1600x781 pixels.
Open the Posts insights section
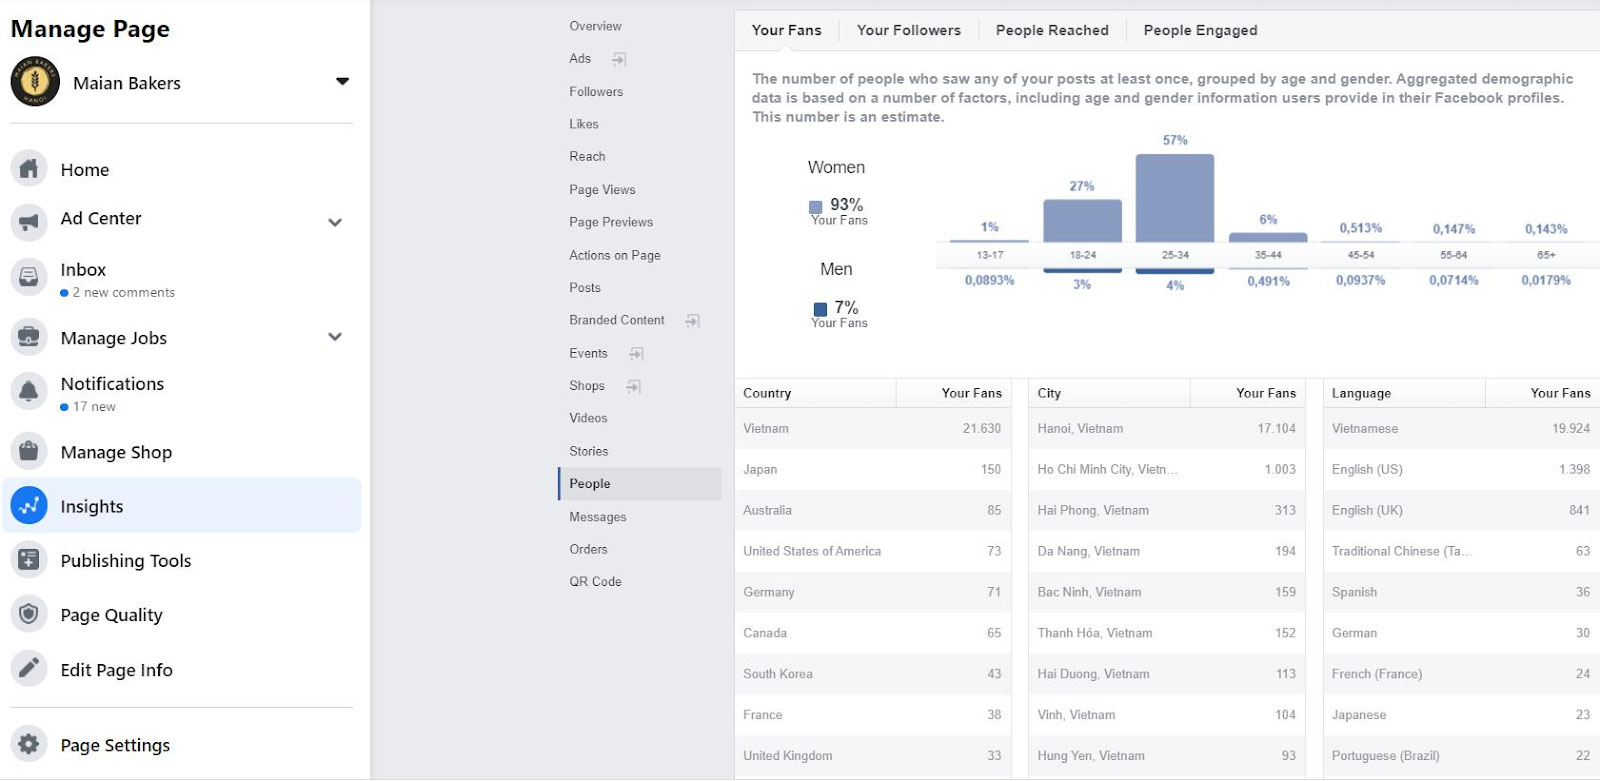pos(585,287)
